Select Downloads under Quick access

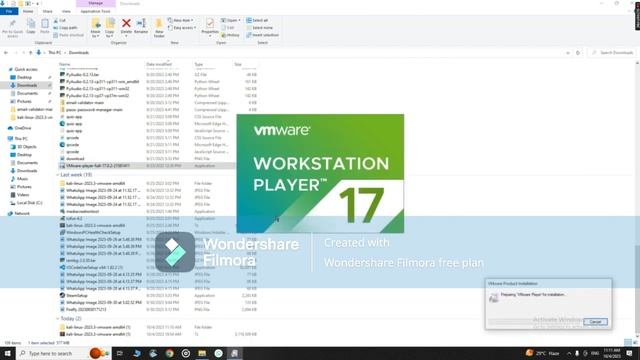click(x=27, y=85)
